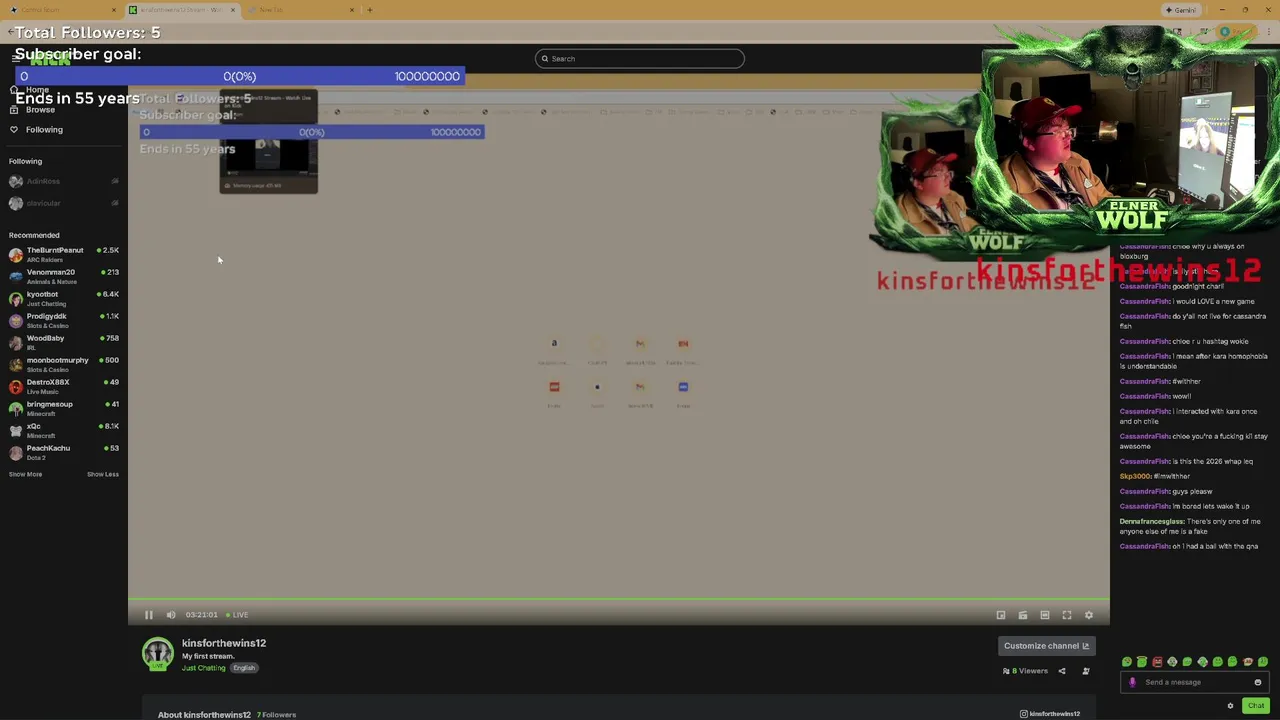Click 8 Viewers count under the player

point(1025,671)
